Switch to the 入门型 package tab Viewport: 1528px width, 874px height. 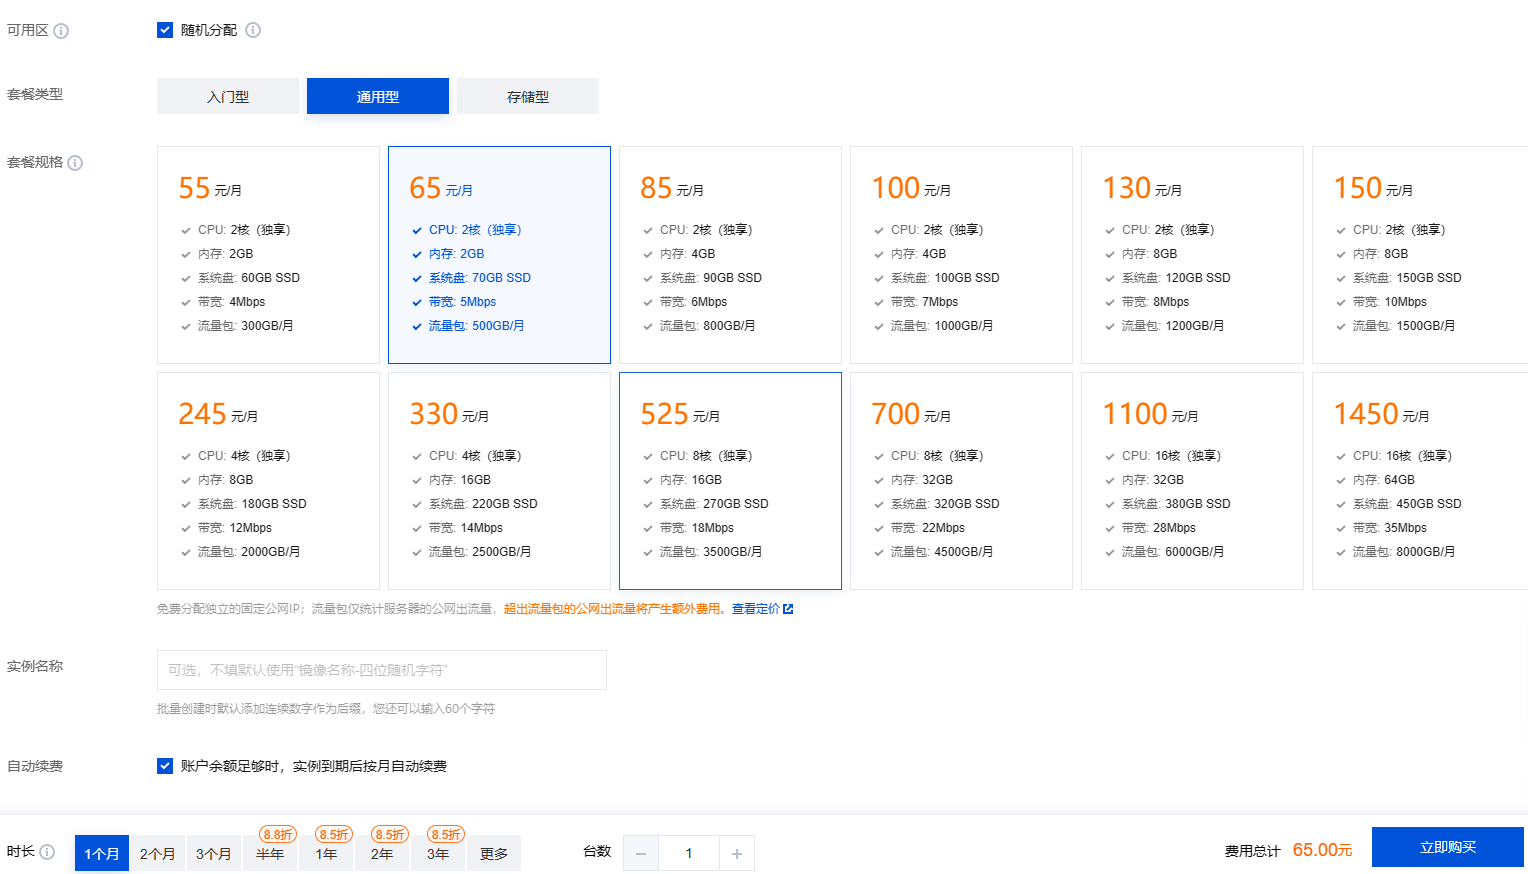pyautogui.click(x=228, y=97)
